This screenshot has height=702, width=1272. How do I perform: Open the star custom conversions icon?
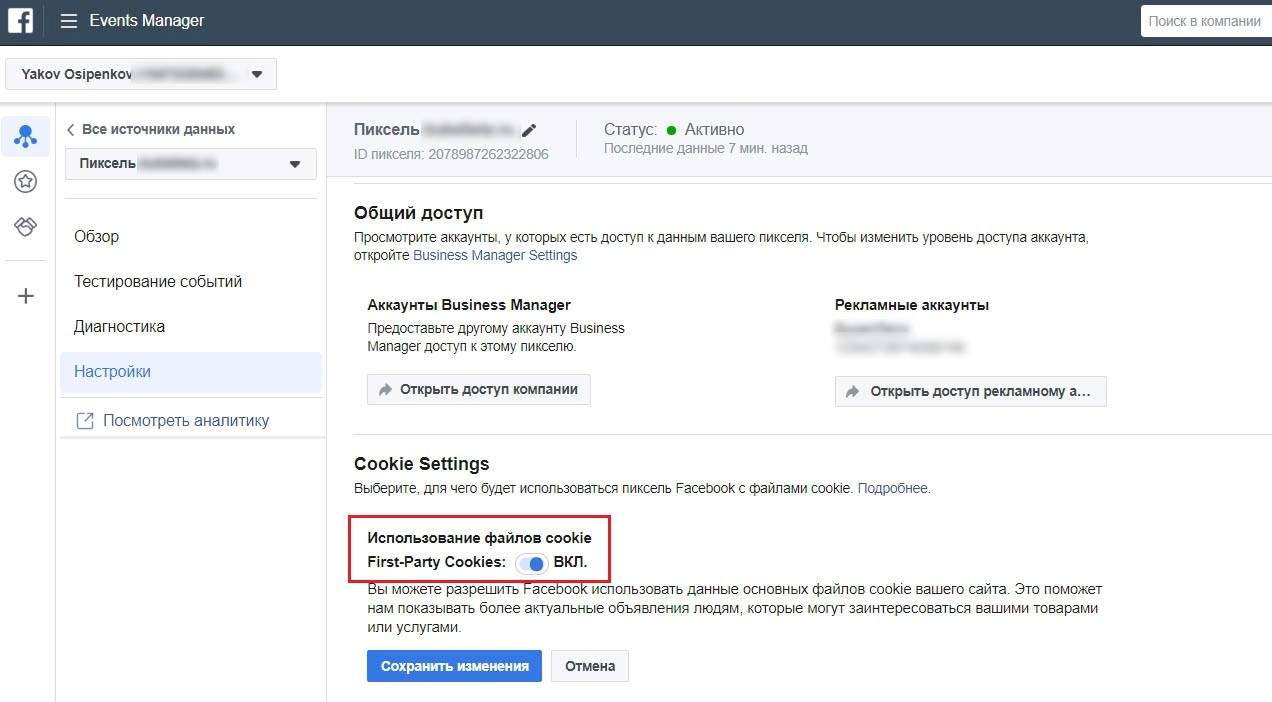pos(26,182)
